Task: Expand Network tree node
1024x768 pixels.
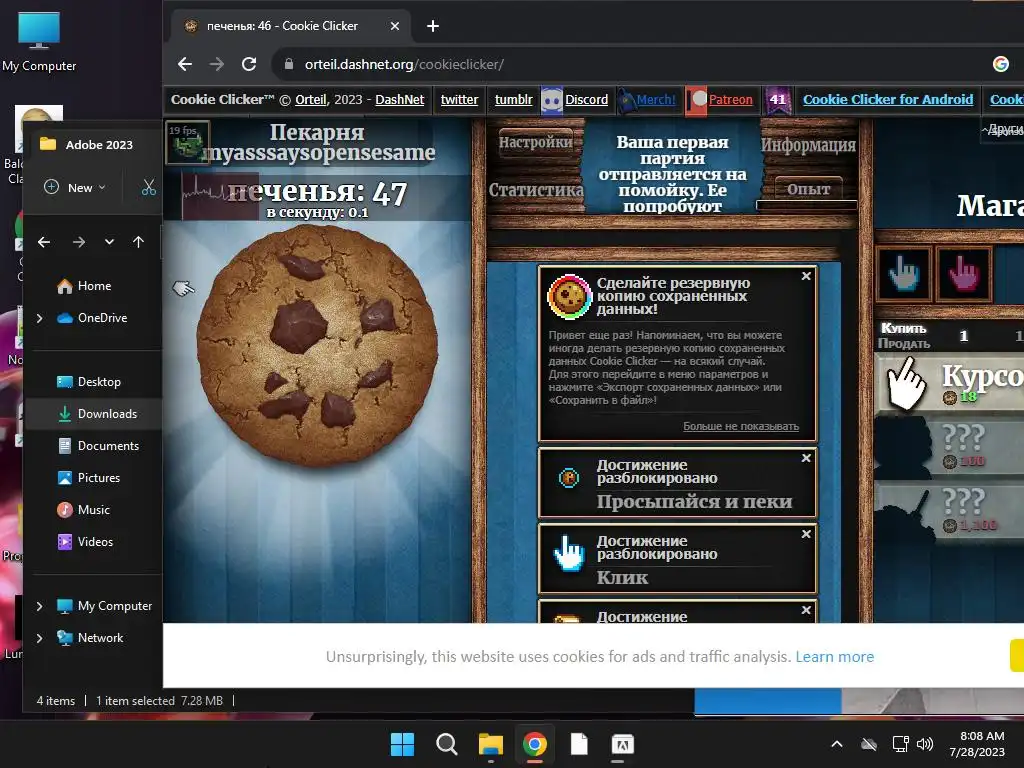Action: tap(40, 638)
